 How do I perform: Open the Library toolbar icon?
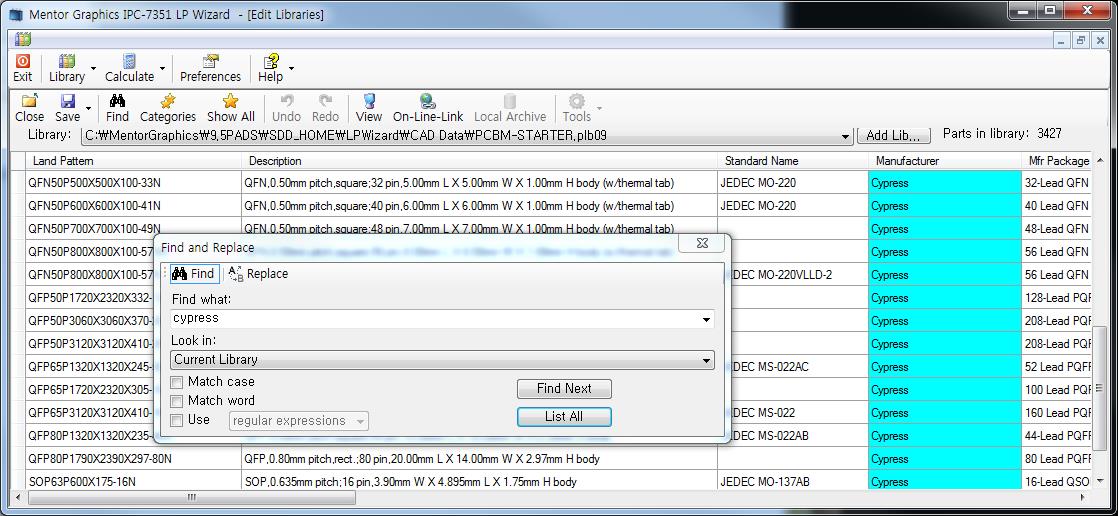coord(67,63)
